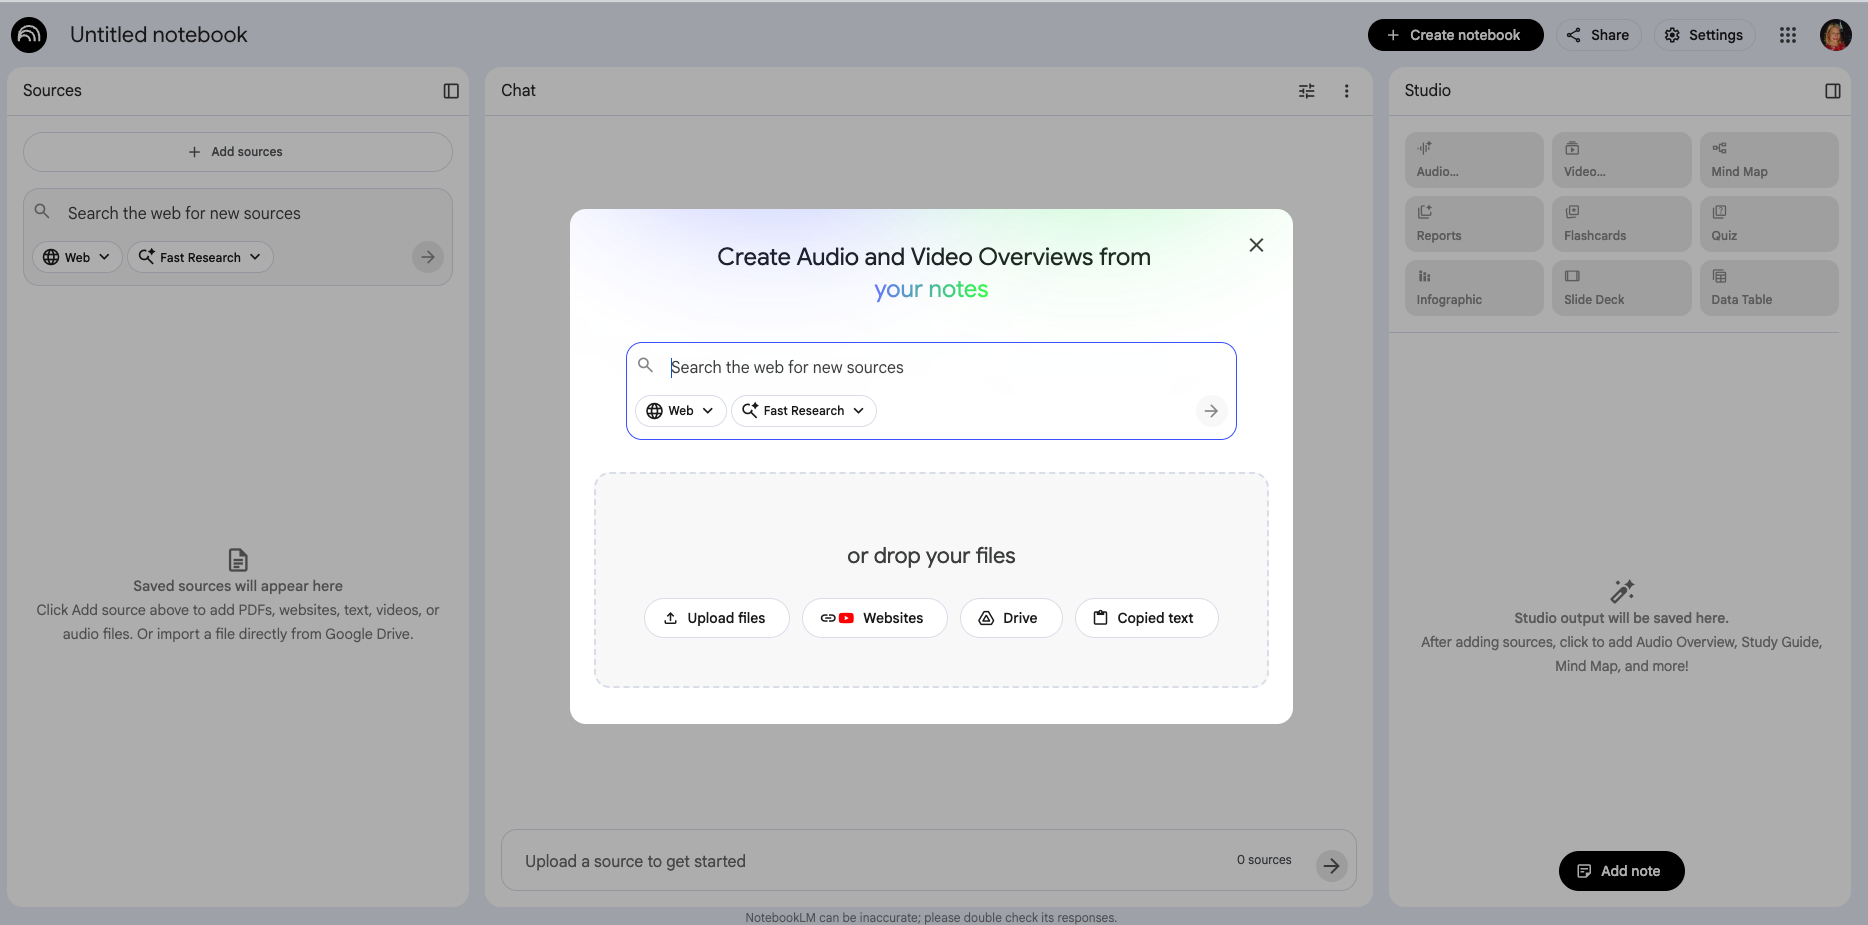The width and height of the screenshot is (1868, 925).
Task: Open the Video Overview tile
Action: click(x=1621, y=160)
